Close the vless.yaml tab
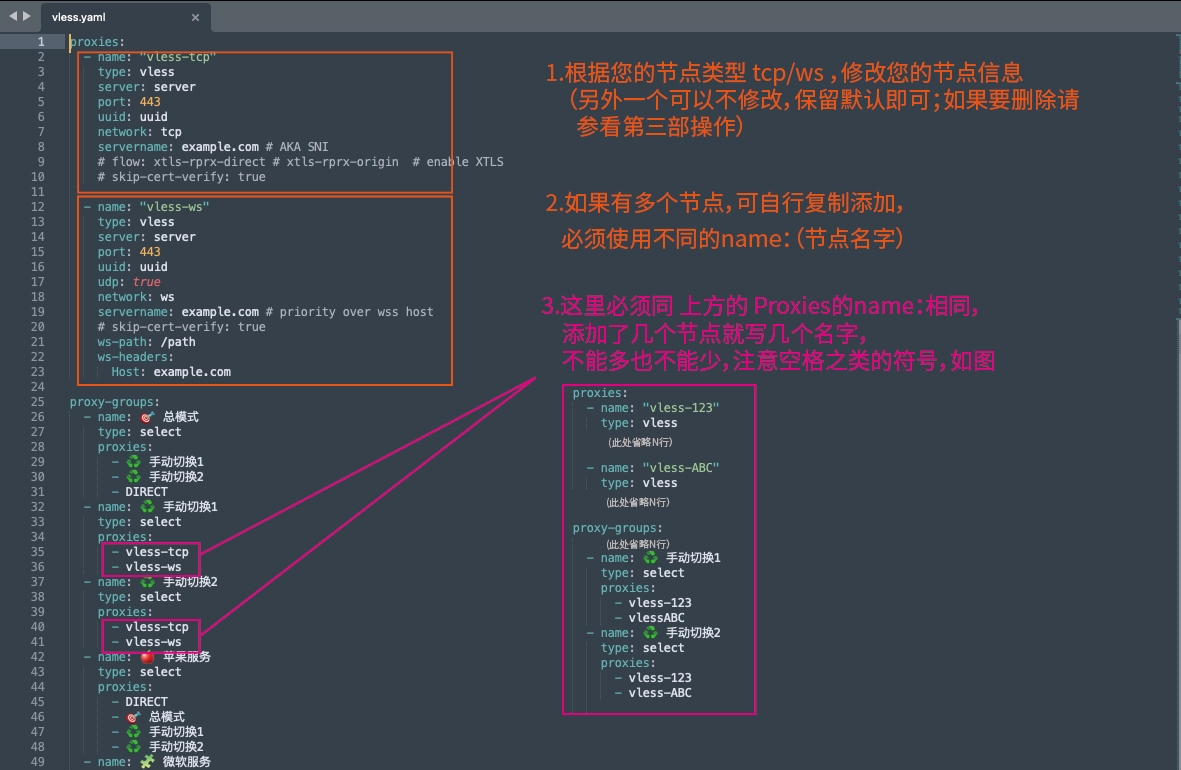Screen dimensions: 1181x770 pos(195,18)
